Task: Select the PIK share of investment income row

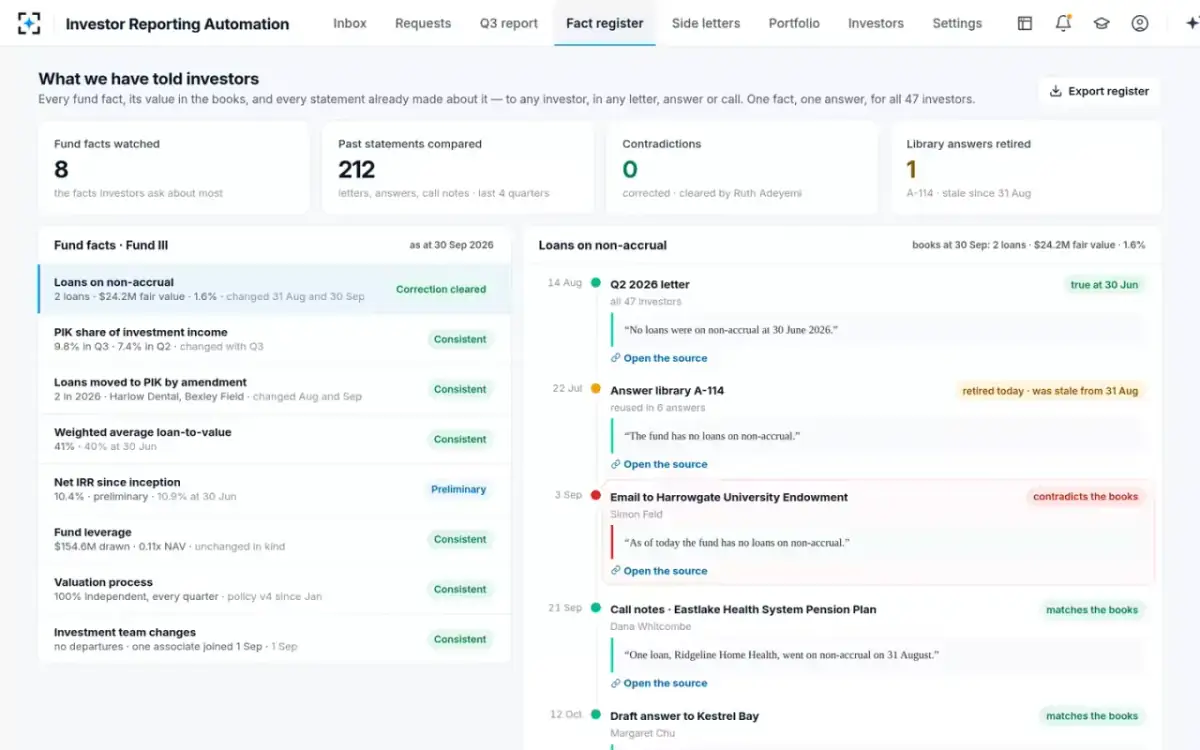Action: (x=274, y=339)
